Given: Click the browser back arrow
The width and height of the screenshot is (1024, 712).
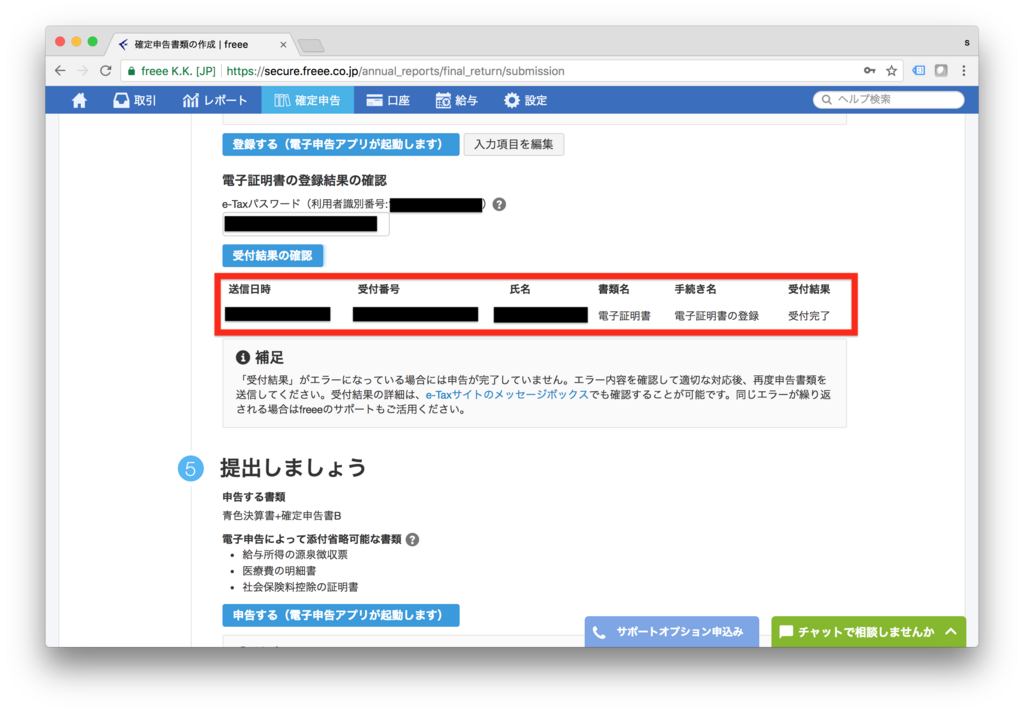Looking at the screenshot, I should click(x=60, y=71).
